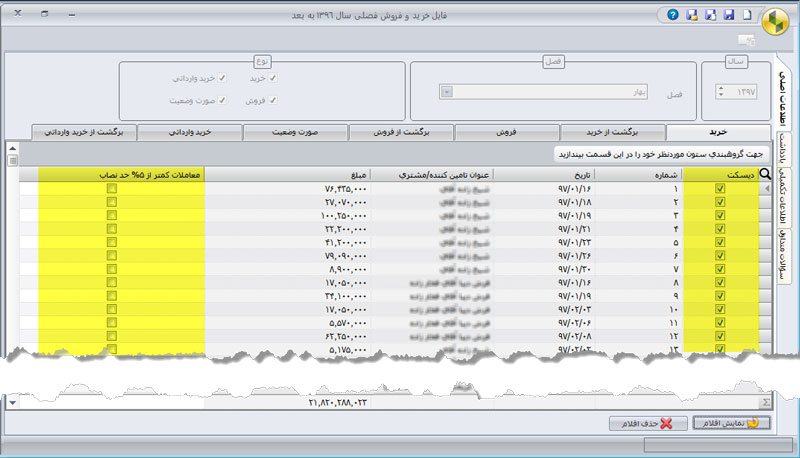This screenshot has width=800, height=458.
Task: Select date cell ۹۷/۰۲/۰۸
Action: (544, 336)
